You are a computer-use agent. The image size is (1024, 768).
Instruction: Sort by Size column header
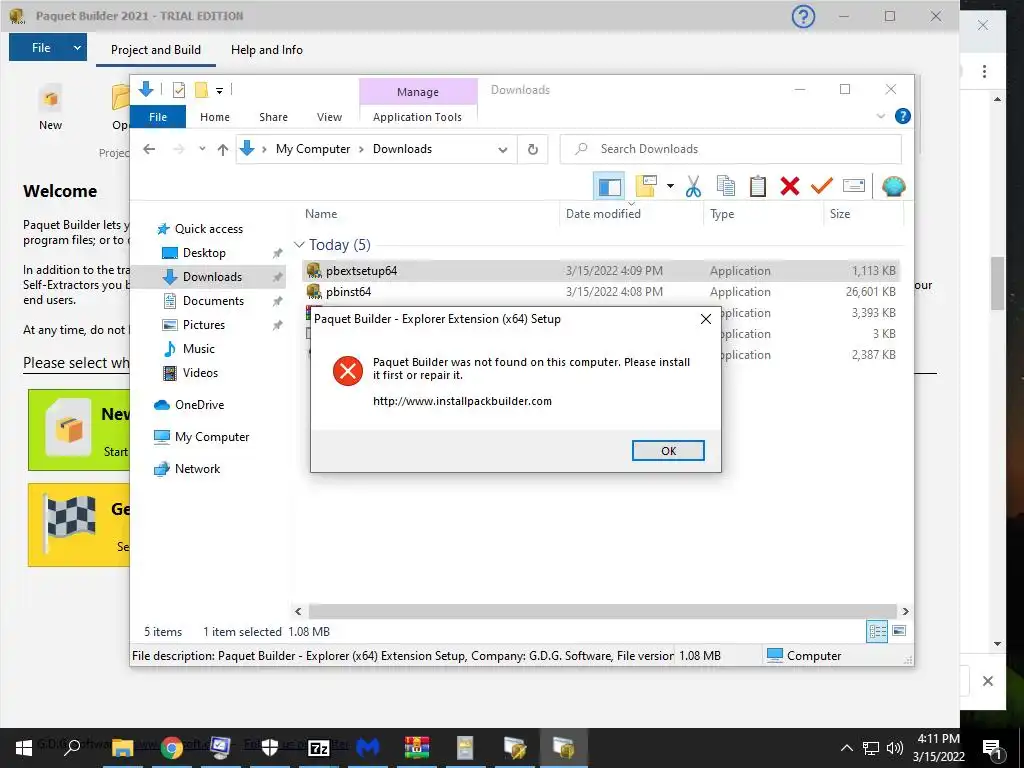point(840,214)
